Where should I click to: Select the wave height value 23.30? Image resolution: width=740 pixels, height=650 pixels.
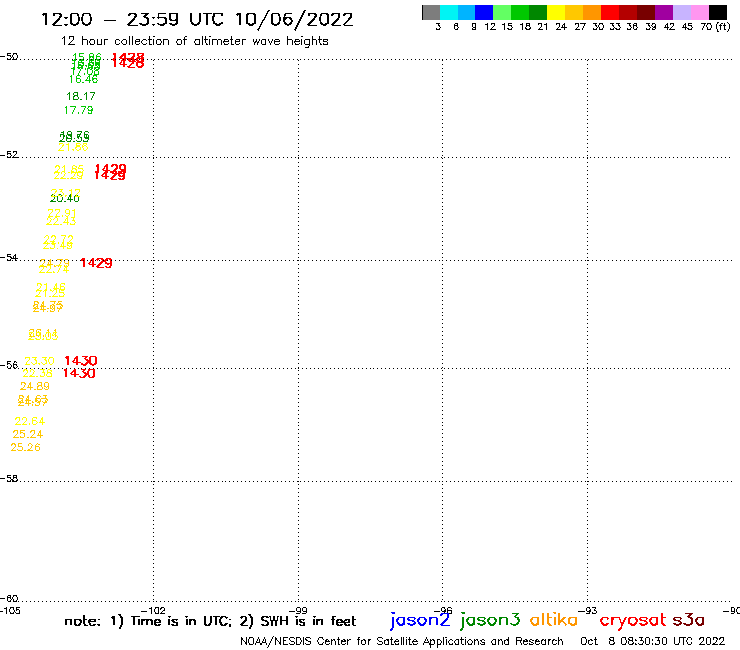[39, 361]
